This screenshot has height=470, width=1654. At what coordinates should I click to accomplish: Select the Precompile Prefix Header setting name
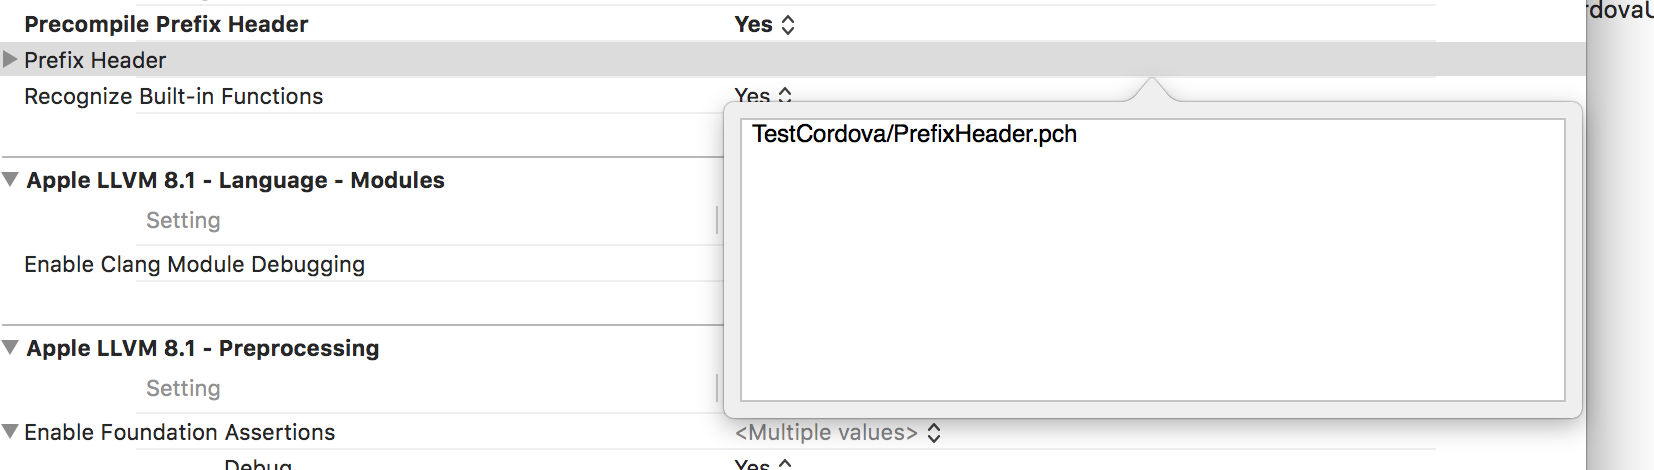point(166,25)
